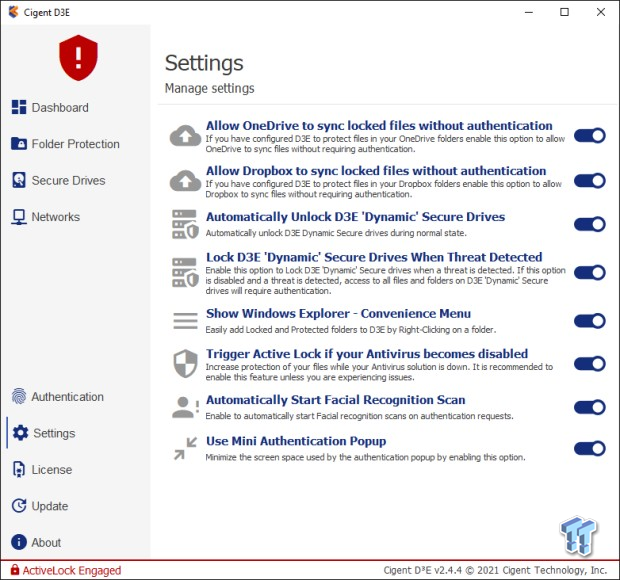Click 'Lock D3E Dynamic Secure Drives' heading
Screen dimensions: 620x580
coord(374,257)
